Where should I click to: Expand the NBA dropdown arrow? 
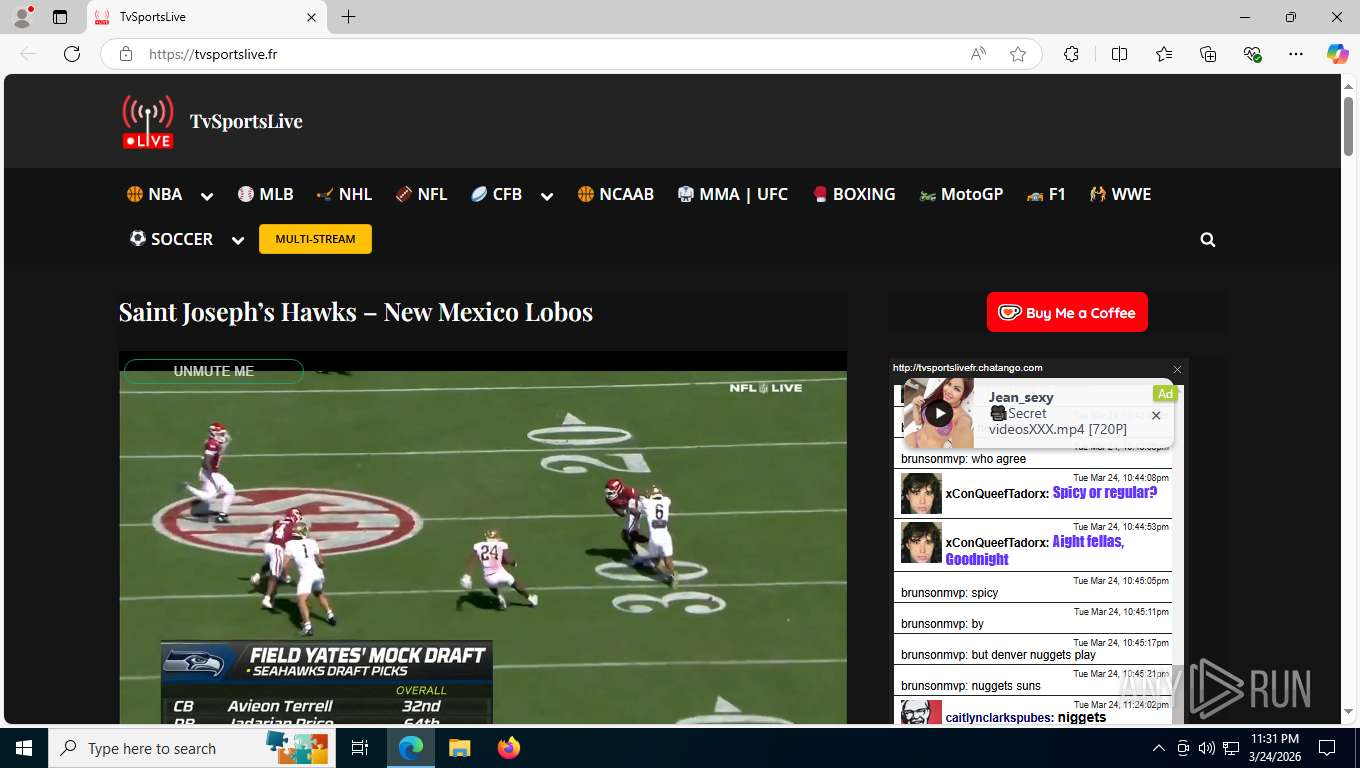coord(207,196)
